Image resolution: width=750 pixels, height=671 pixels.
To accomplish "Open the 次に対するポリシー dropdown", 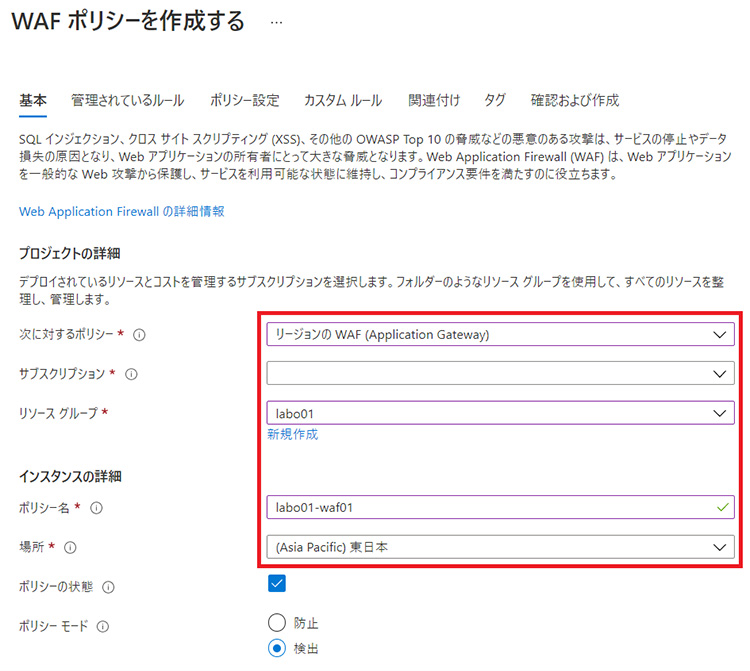I will click(500, 335).
